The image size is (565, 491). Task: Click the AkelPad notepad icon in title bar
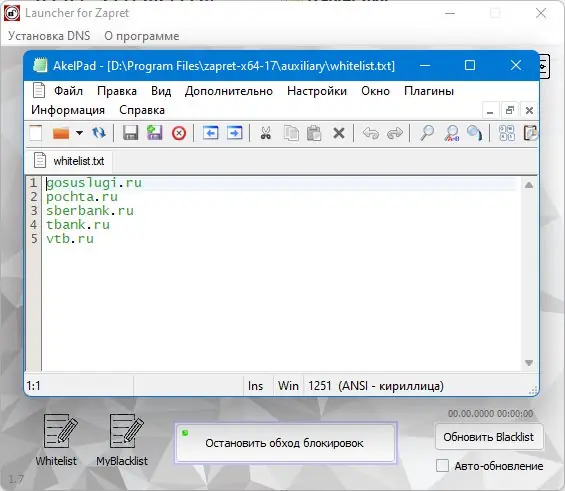[40, 65]
